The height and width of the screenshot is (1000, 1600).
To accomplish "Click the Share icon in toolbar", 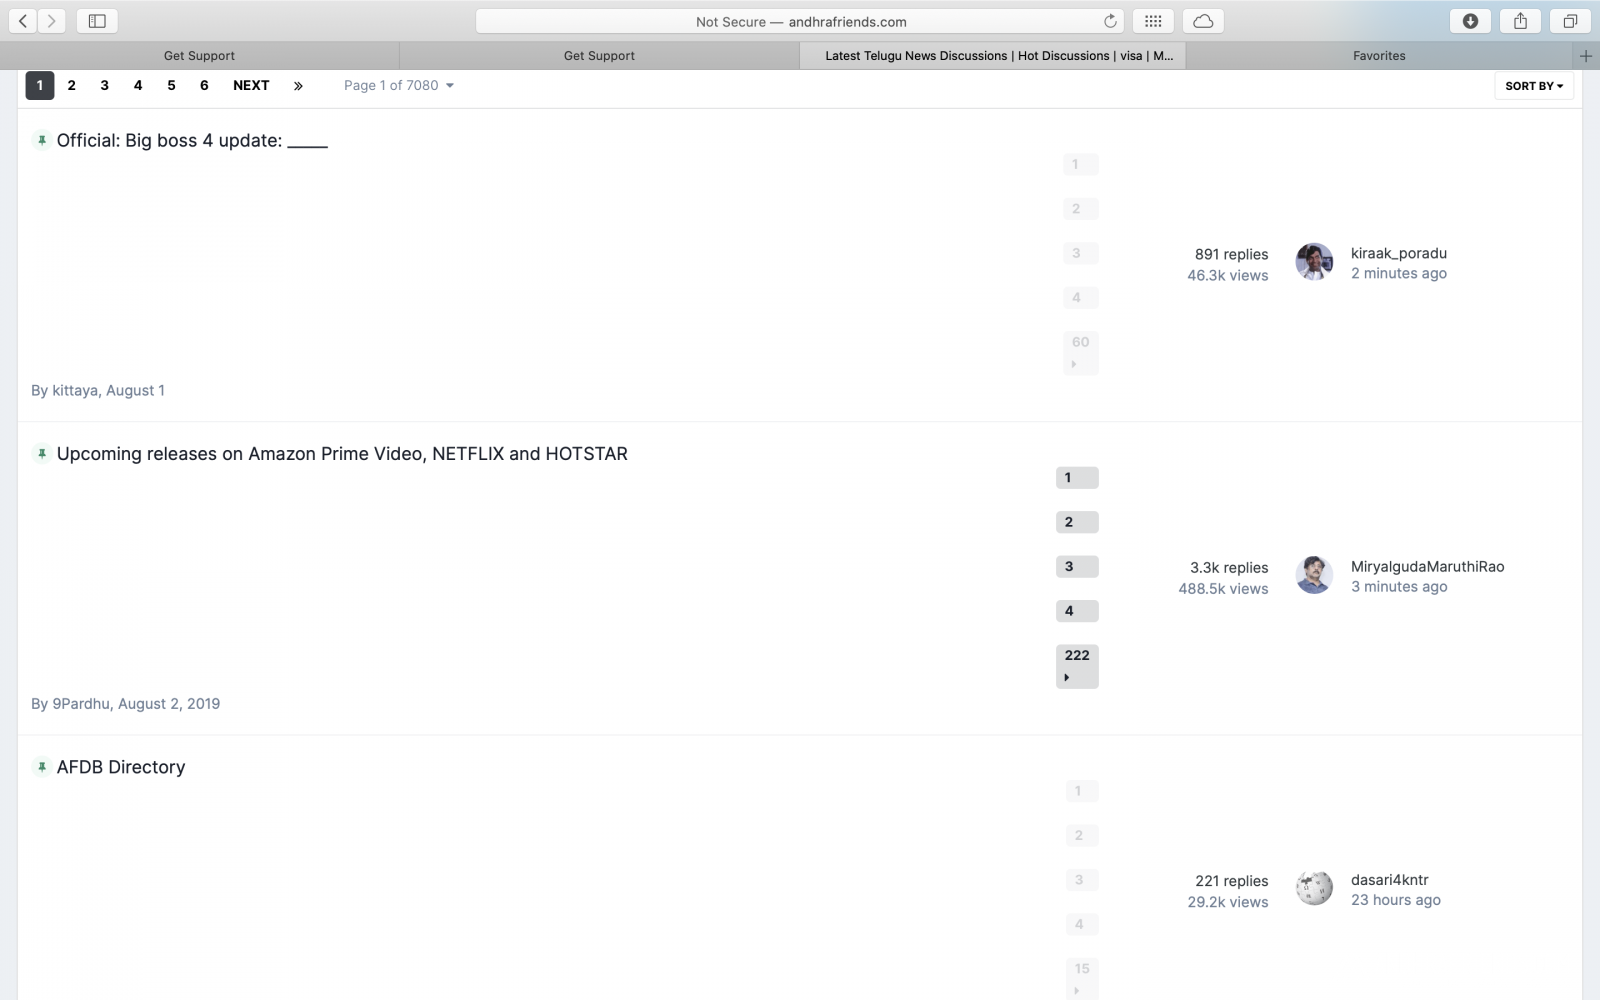I will (x=1520, y=21).
